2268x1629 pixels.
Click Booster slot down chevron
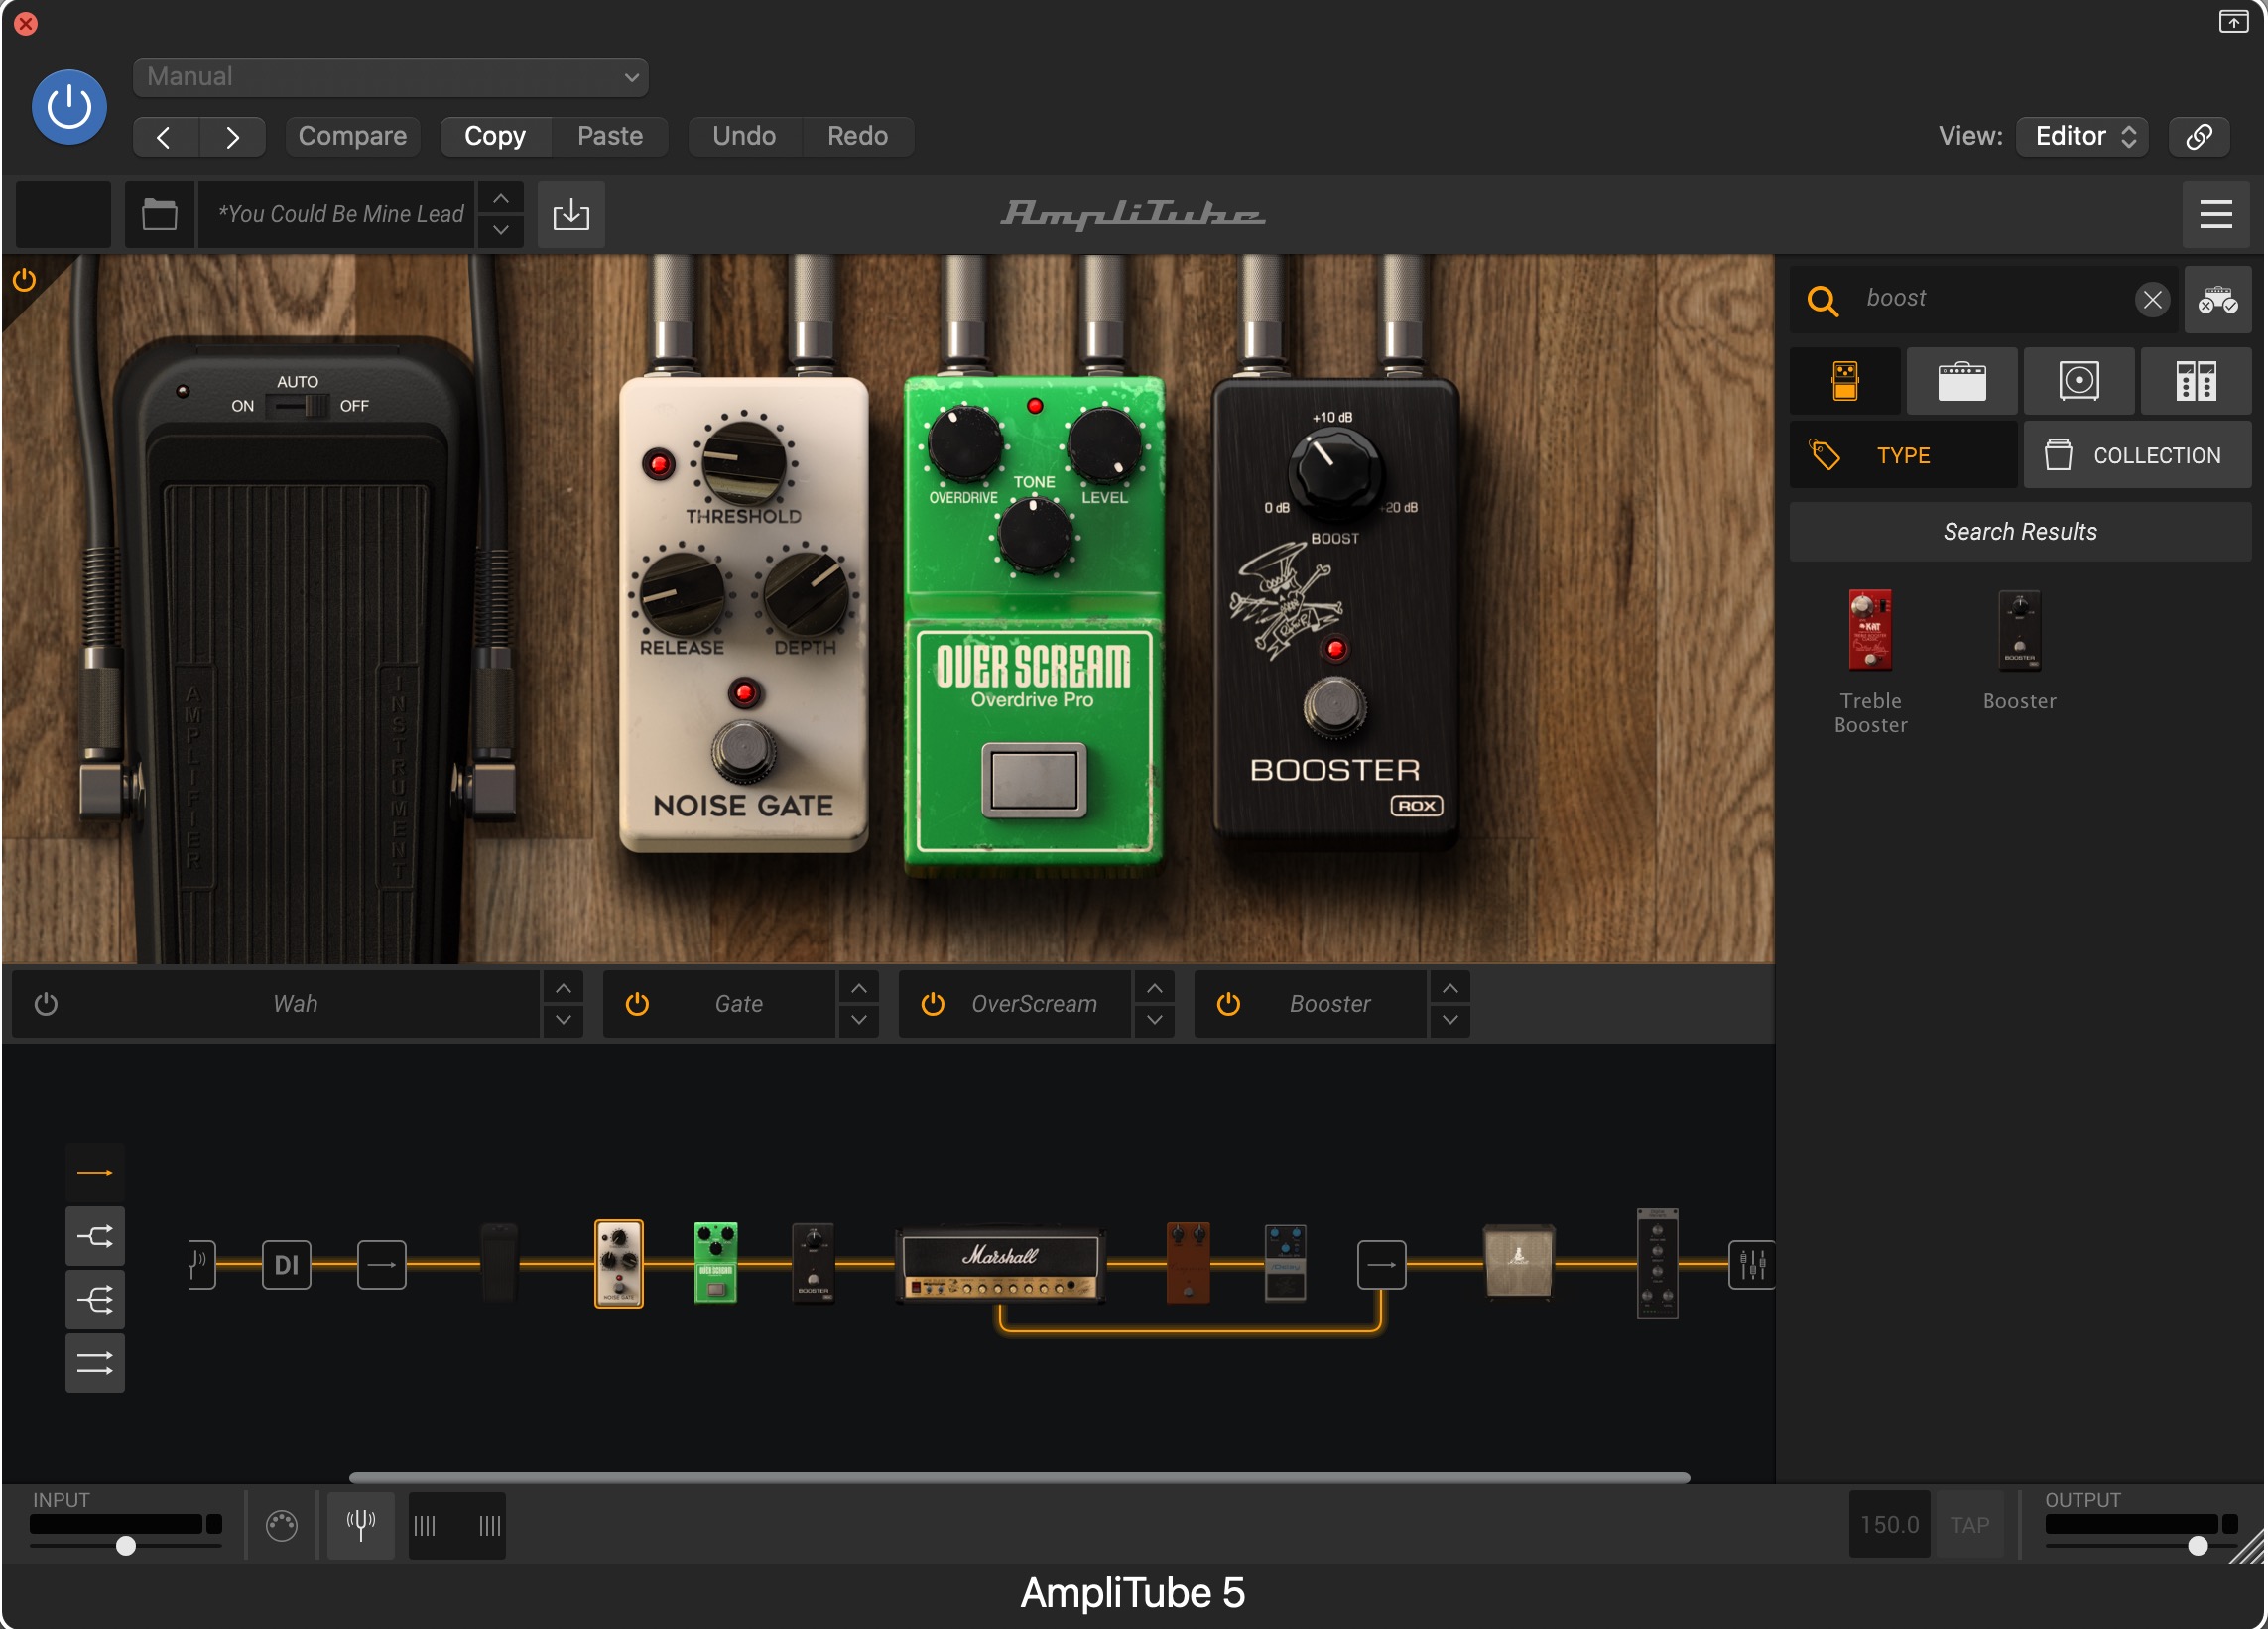(1451, 1020)
